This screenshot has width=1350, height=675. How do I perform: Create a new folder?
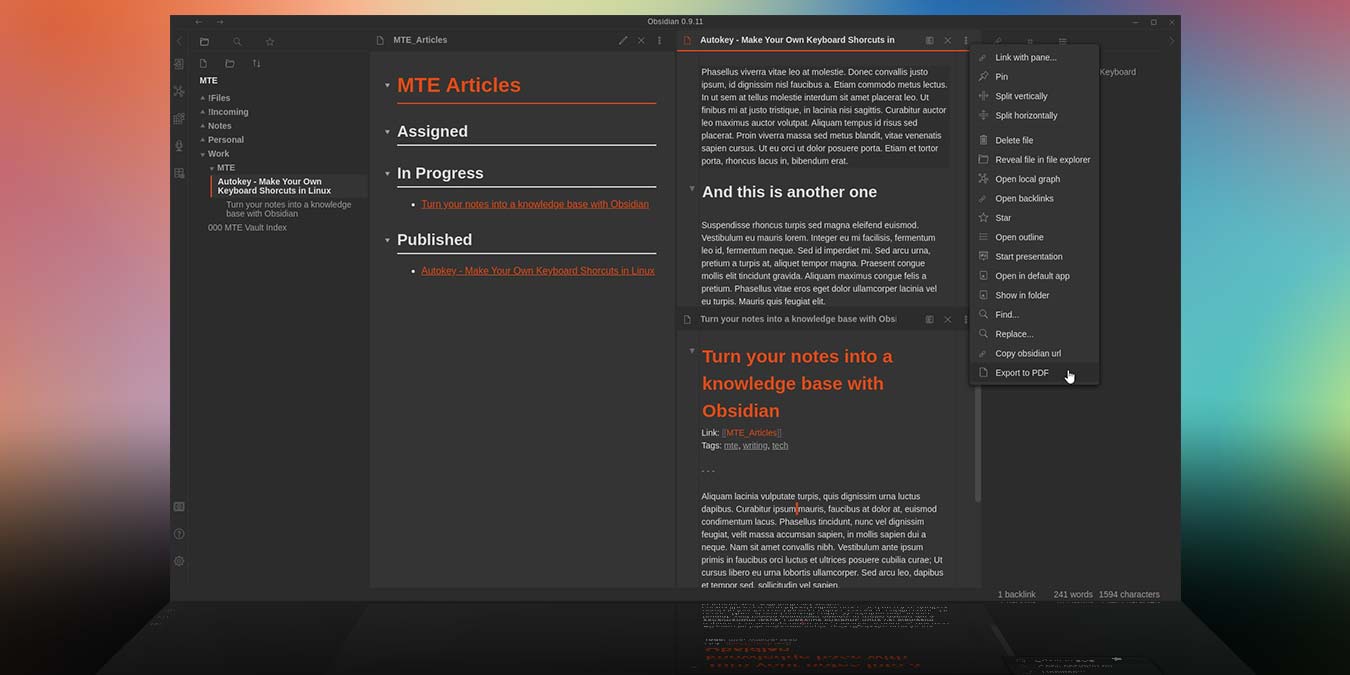point(228,63)
